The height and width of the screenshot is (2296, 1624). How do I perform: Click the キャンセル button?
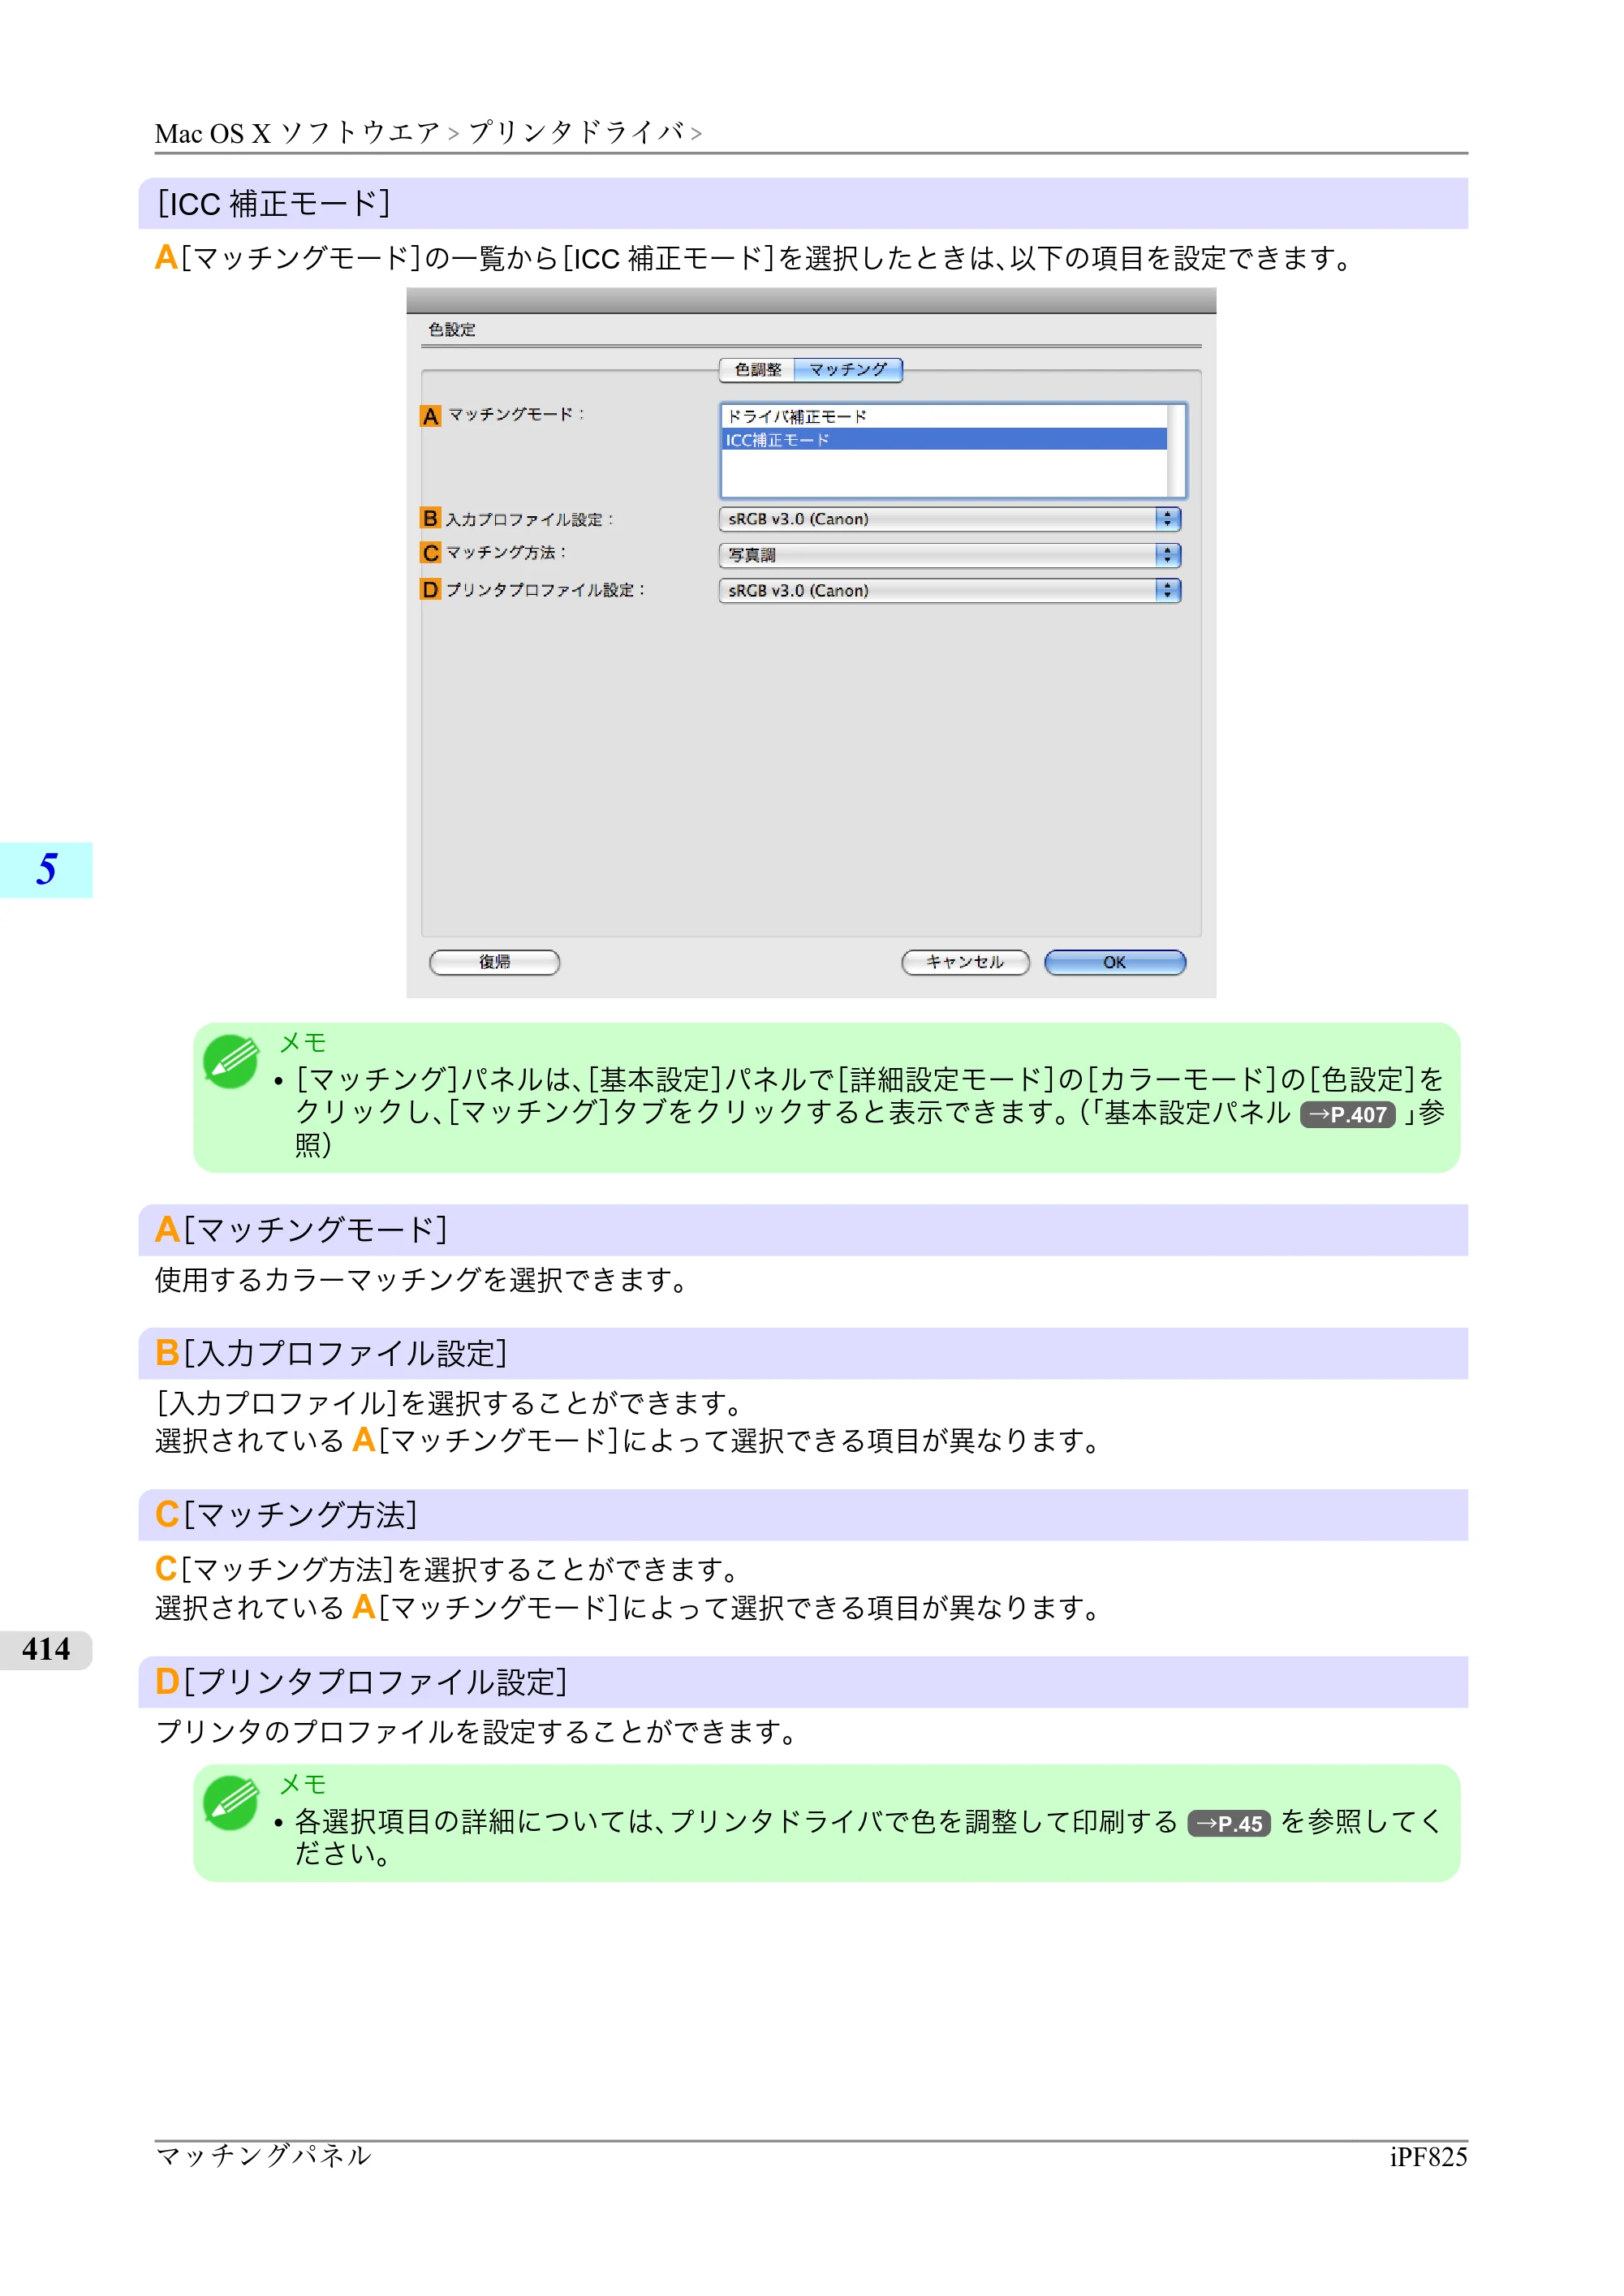coord(965,962)
